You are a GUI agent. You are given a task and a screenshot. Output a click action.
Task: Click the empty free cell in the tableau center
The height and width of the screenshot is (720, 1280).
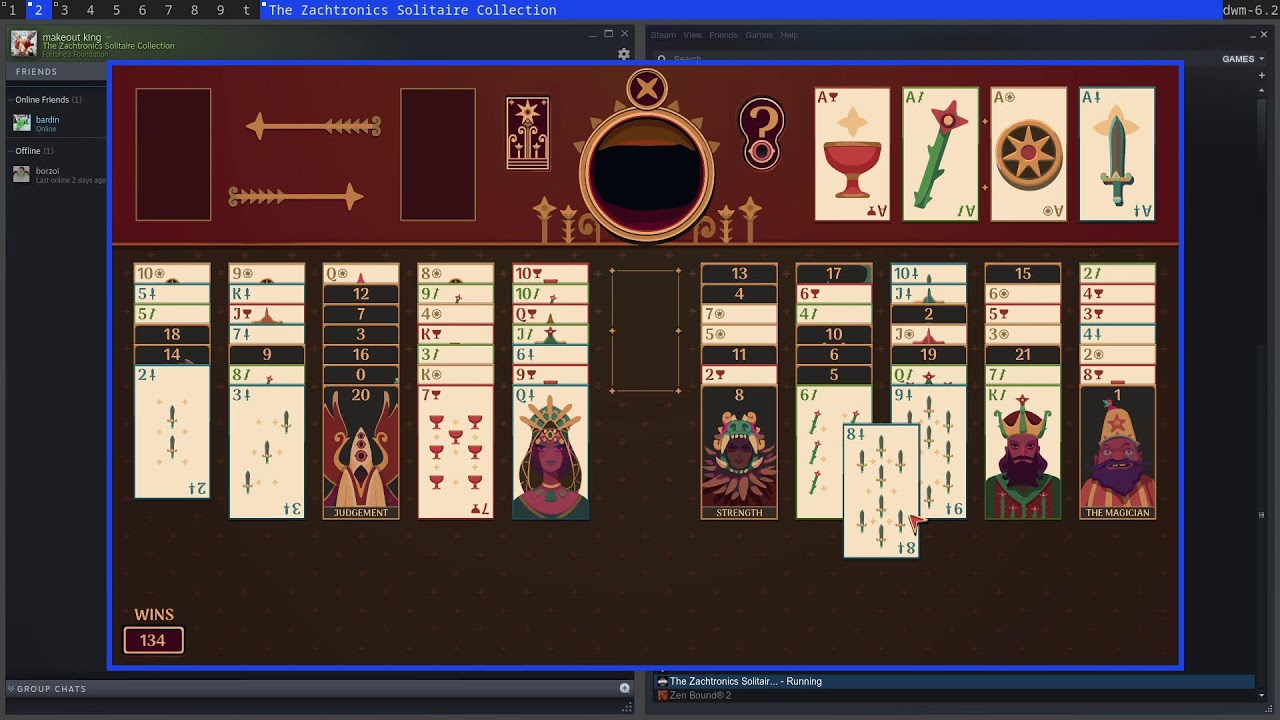pyautogui.click(x=645, y=330)
